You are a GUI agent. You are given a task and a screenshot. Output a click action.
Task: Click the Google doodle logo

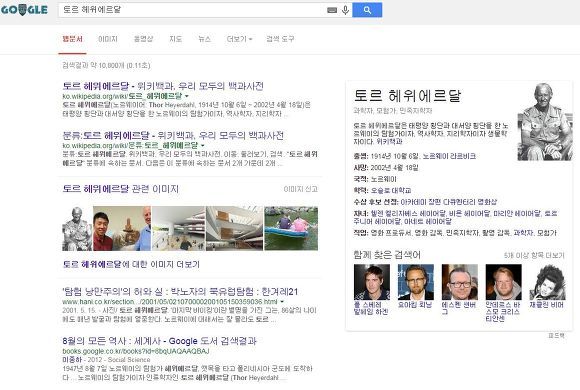(x=24, y=10)
